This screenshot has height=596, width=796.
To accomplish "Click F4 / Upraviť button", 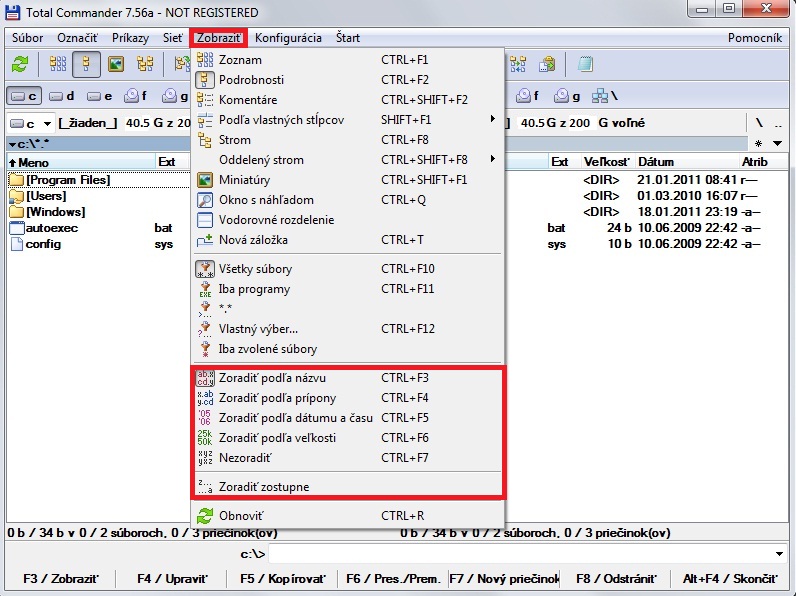I will click(172, 579).
